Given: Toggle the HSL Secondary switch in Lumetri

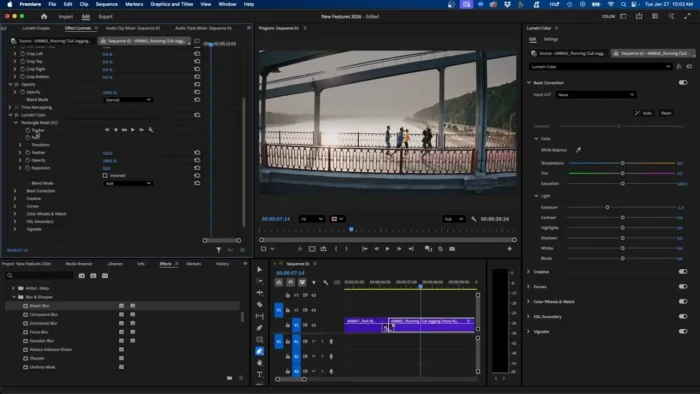Looking at the screenshot, I should (683, 316).
